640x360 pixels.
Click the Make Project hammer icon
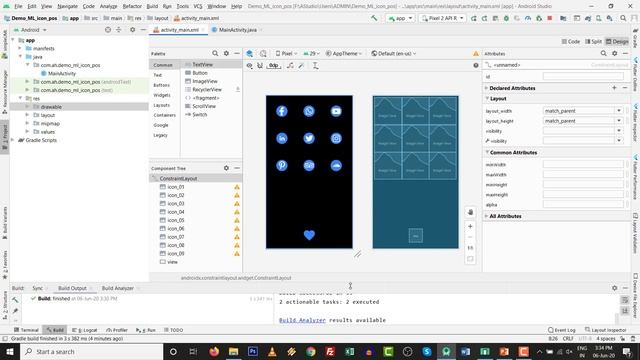tap(374, 18)
